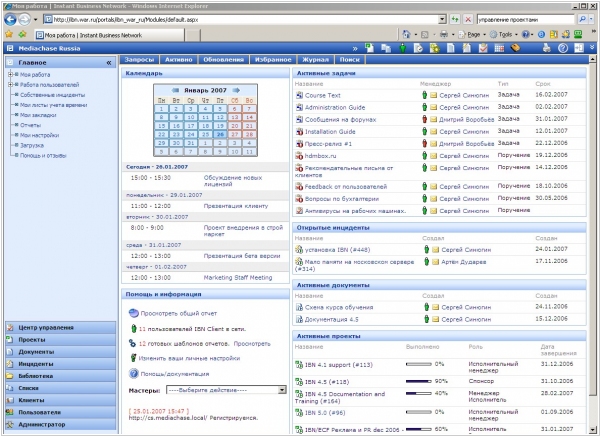The width and height of the screenshot is (600, 436).
Task: Switch to the Поиск tab
Action: [350, 60]
